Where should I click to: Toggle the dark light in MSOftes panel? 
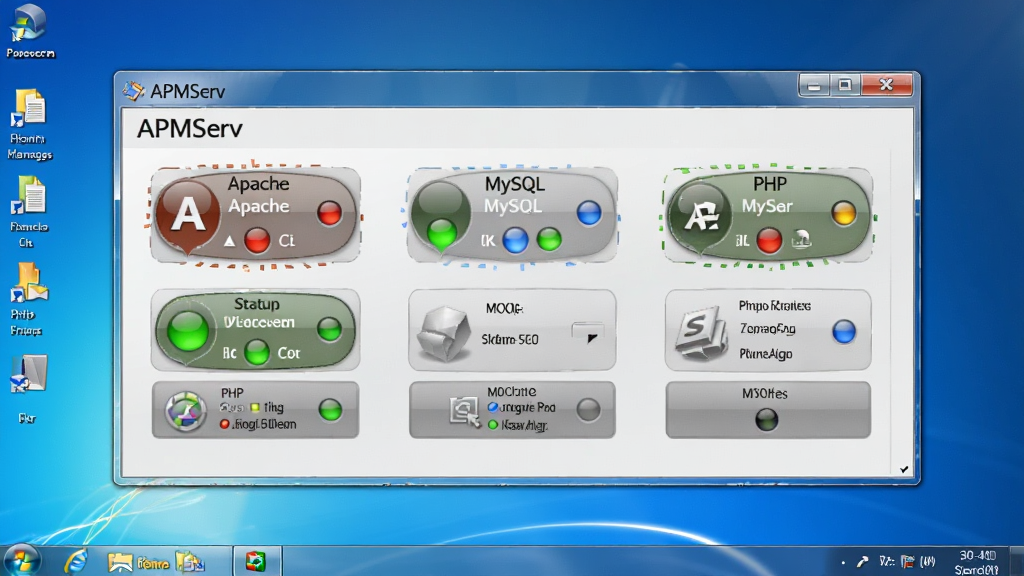tap(767, 419)
